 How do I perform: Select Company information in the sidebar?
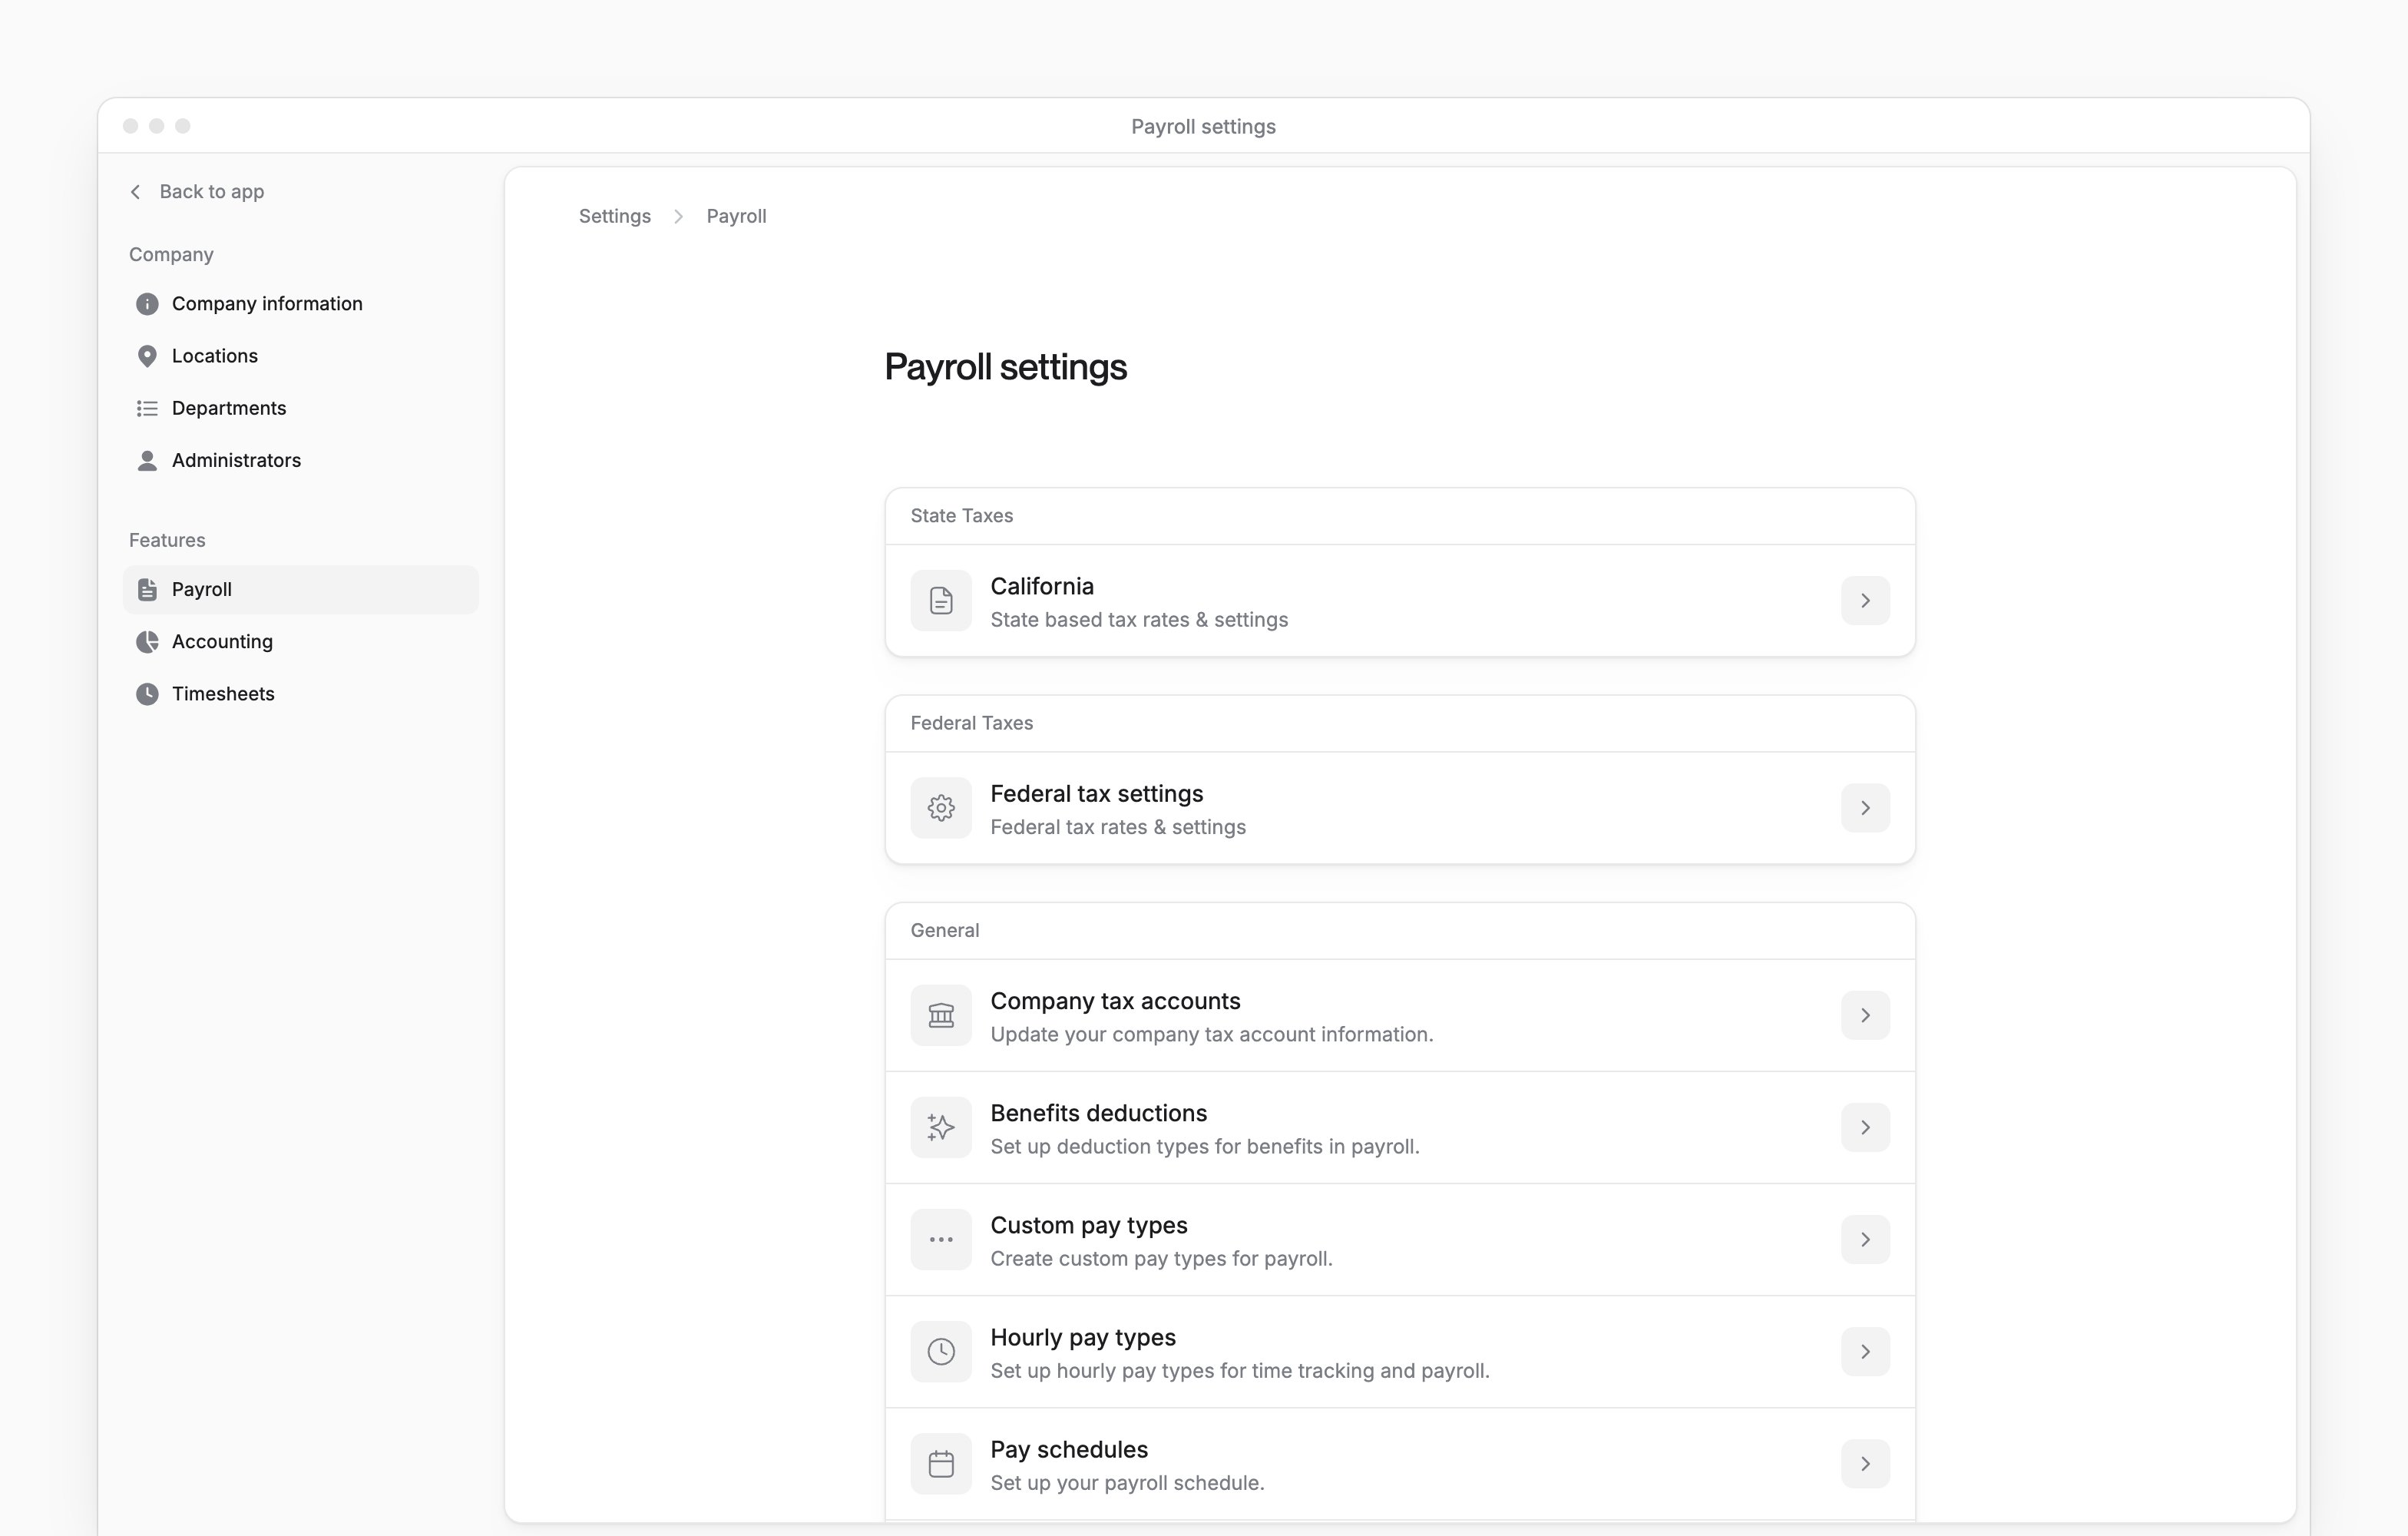click(300, 304)
